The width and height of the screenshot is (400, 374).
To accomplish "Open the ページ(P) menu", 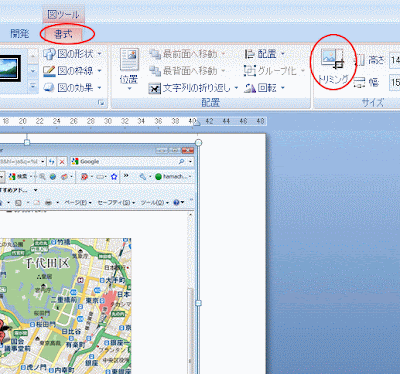I will point(78,202).
